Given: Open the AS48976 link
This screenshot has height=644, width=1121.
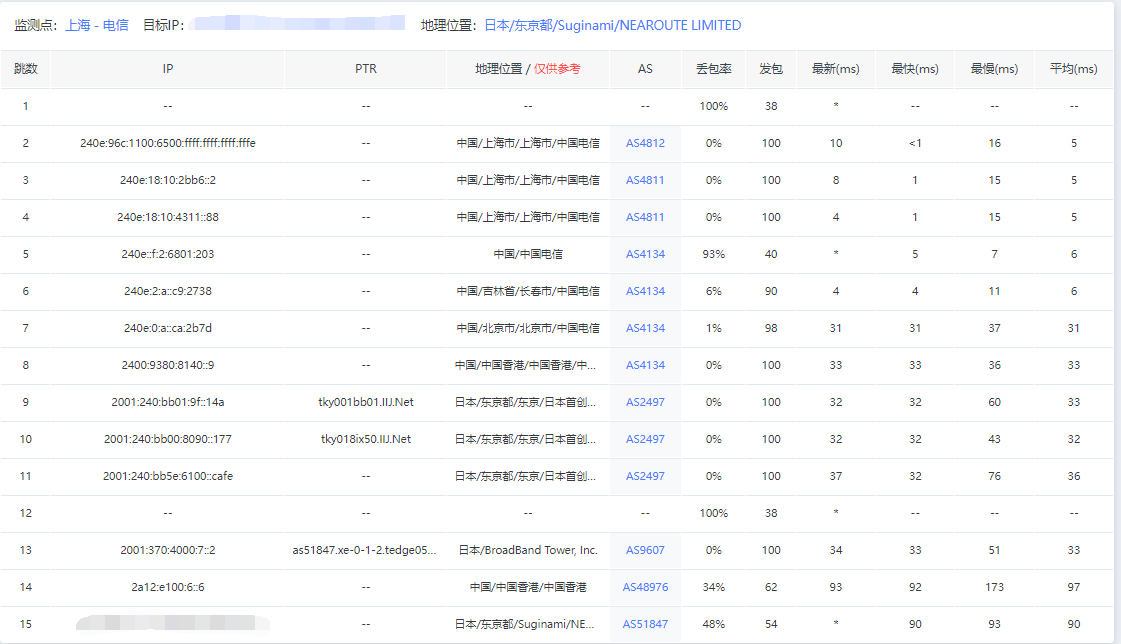Looking at the screenshot, I should click(x=645, y=587).
